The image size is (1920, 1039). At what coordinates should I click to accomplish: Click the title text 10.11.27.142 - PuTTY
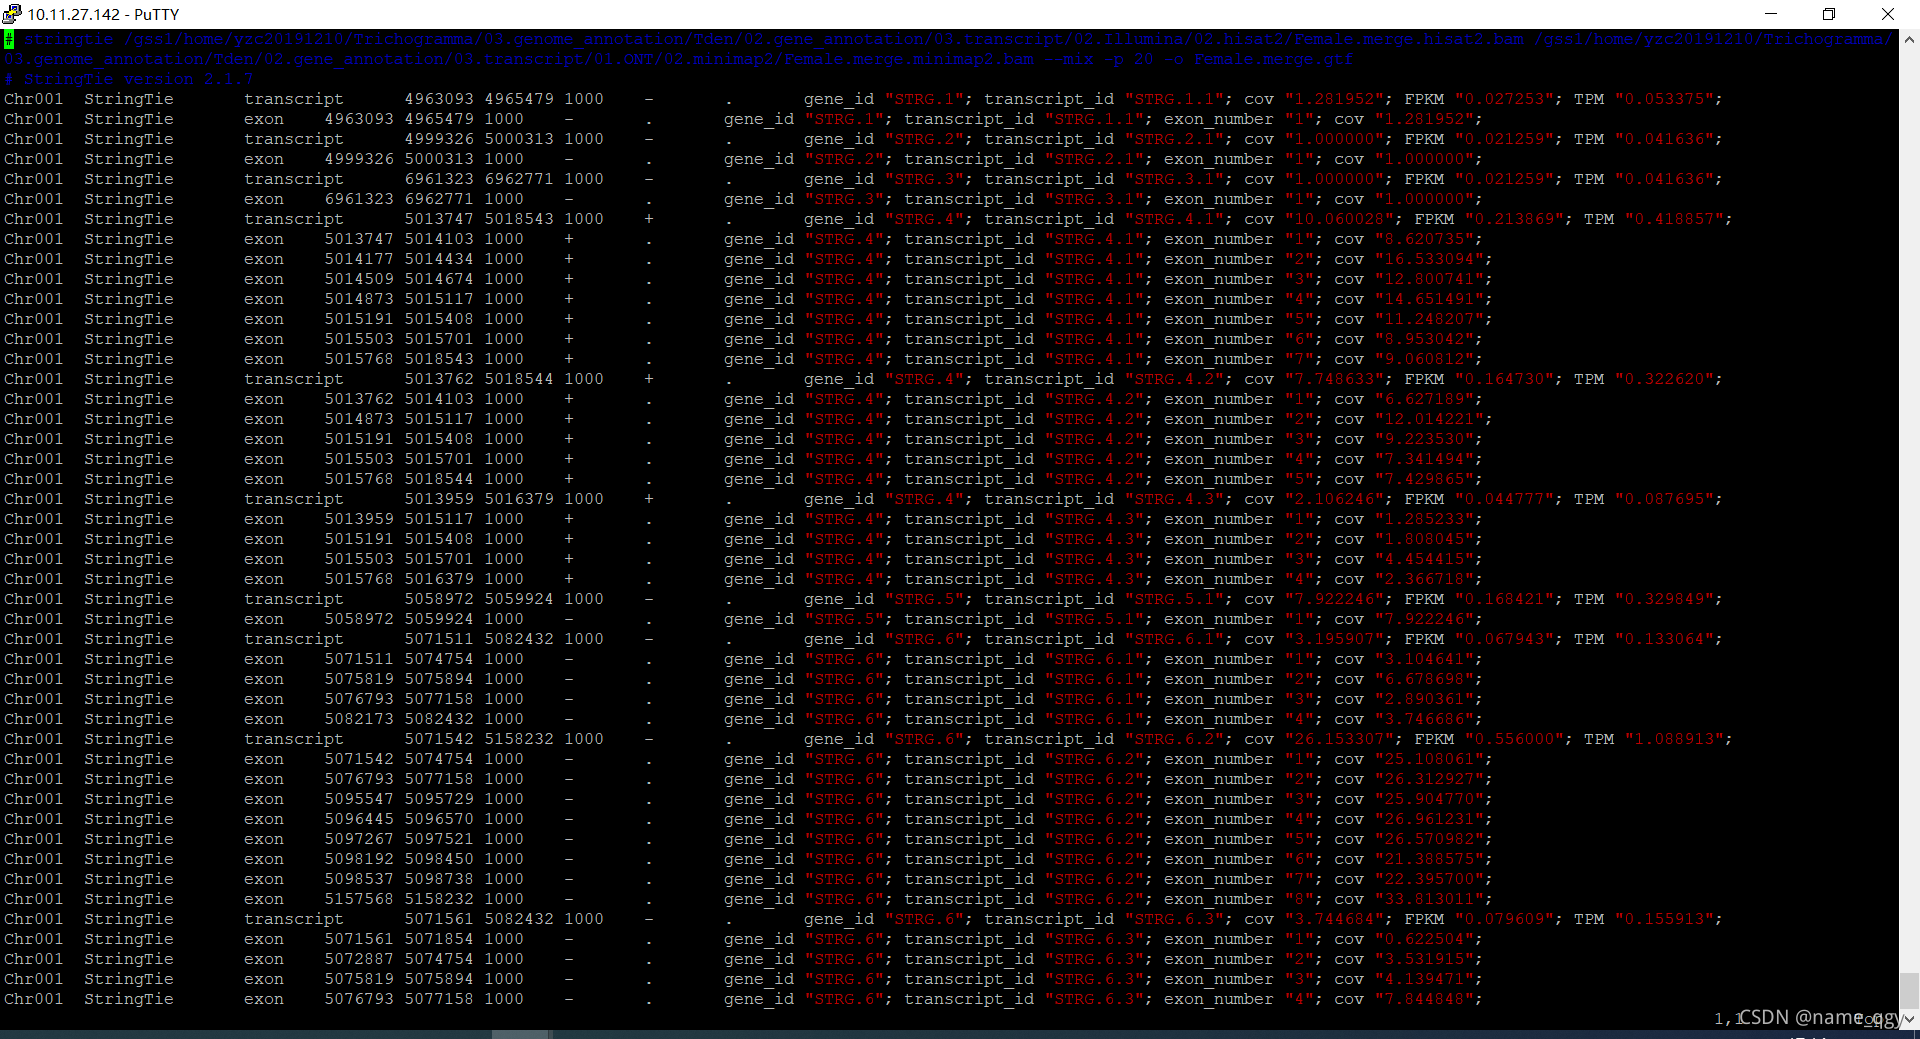103,14
